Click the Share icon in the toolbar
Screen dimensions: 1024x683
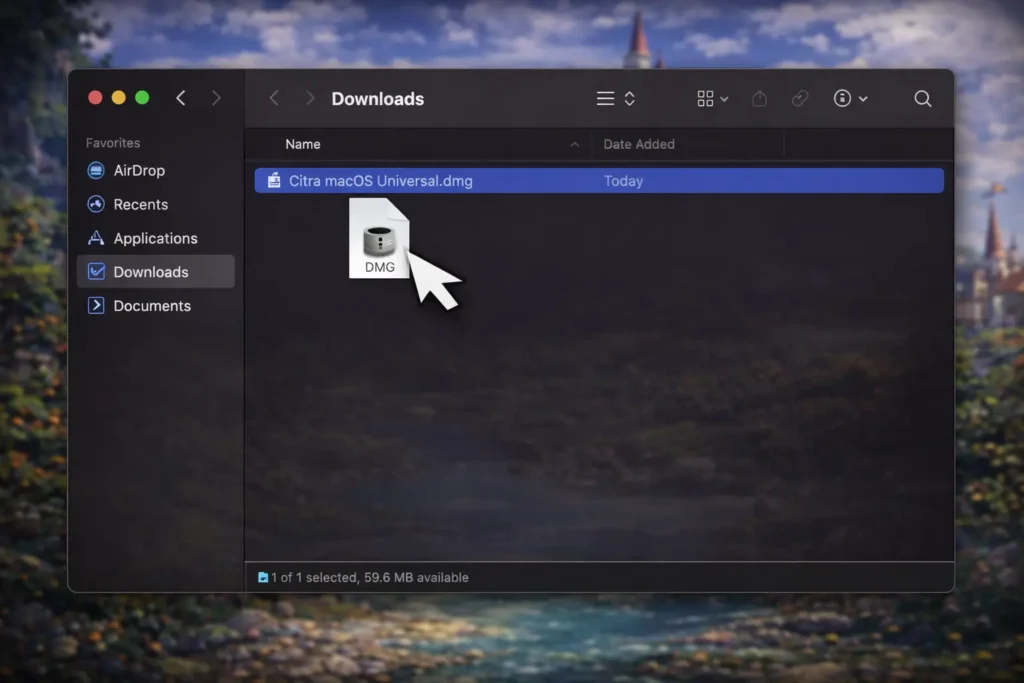758,98
